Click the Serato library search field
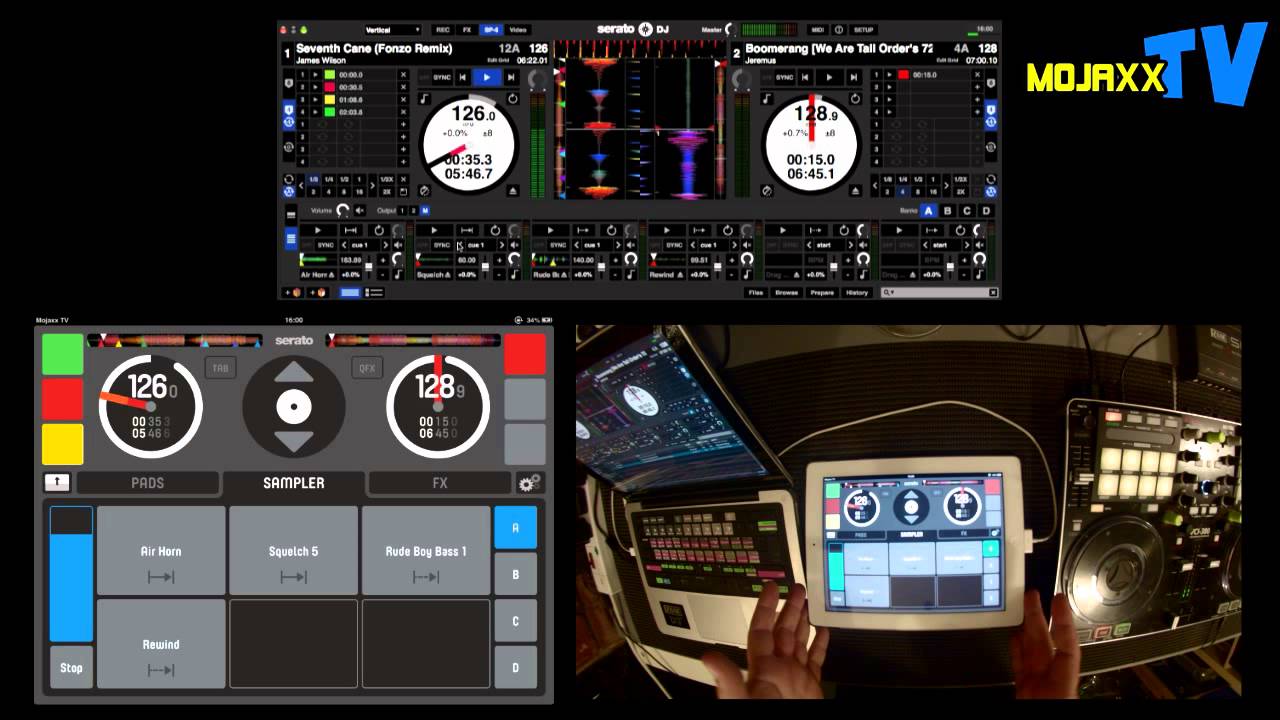Image resolution: width=1280 pixels, height=720 pixels. 939,293
